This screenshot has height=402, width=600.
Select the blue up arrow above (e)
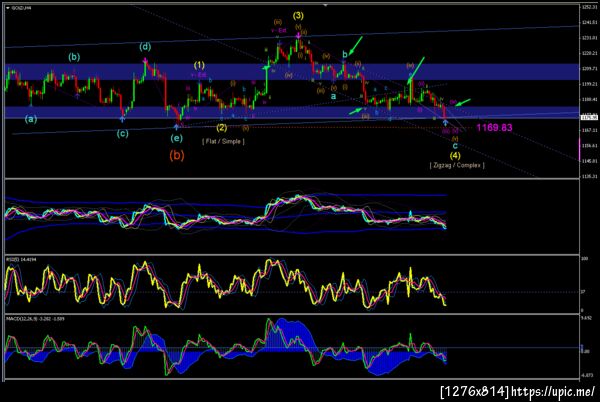coord(176,126)
